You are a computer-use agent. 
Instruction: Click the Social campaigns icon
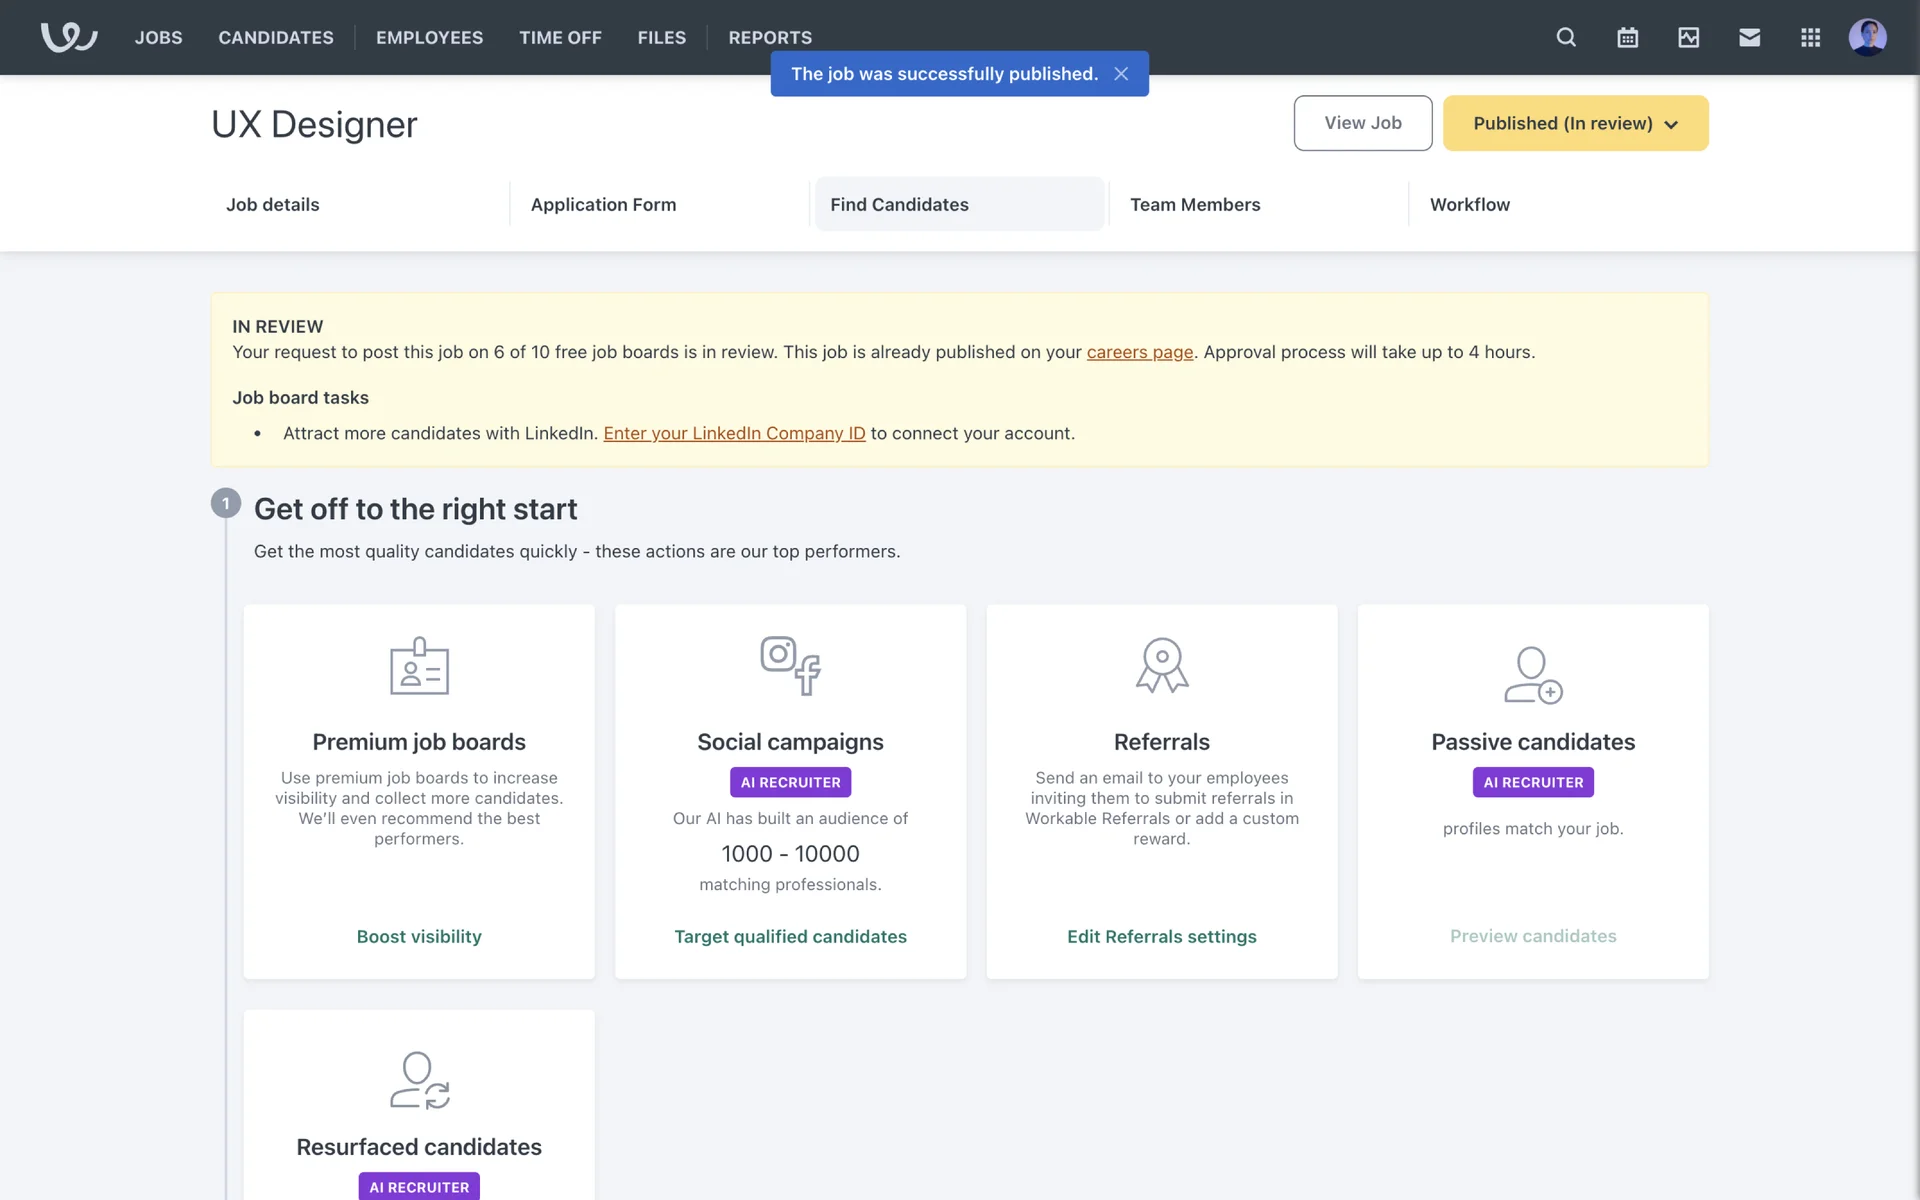click(790, 666)
